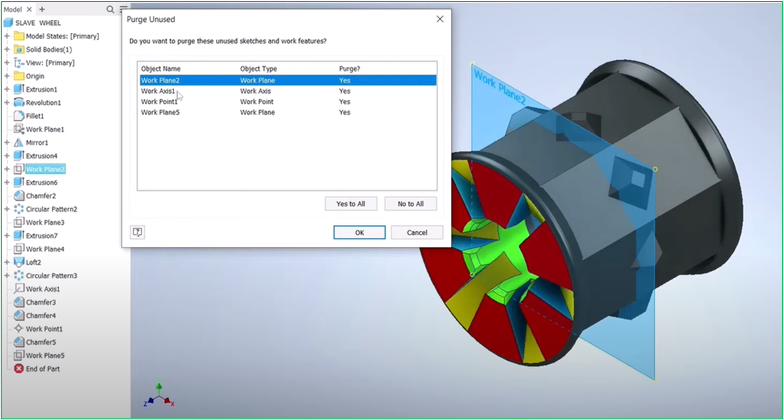The image size is (784, 420).
Task: Toggle Purge value for Work Axis1 row
Action: (345, 91)
